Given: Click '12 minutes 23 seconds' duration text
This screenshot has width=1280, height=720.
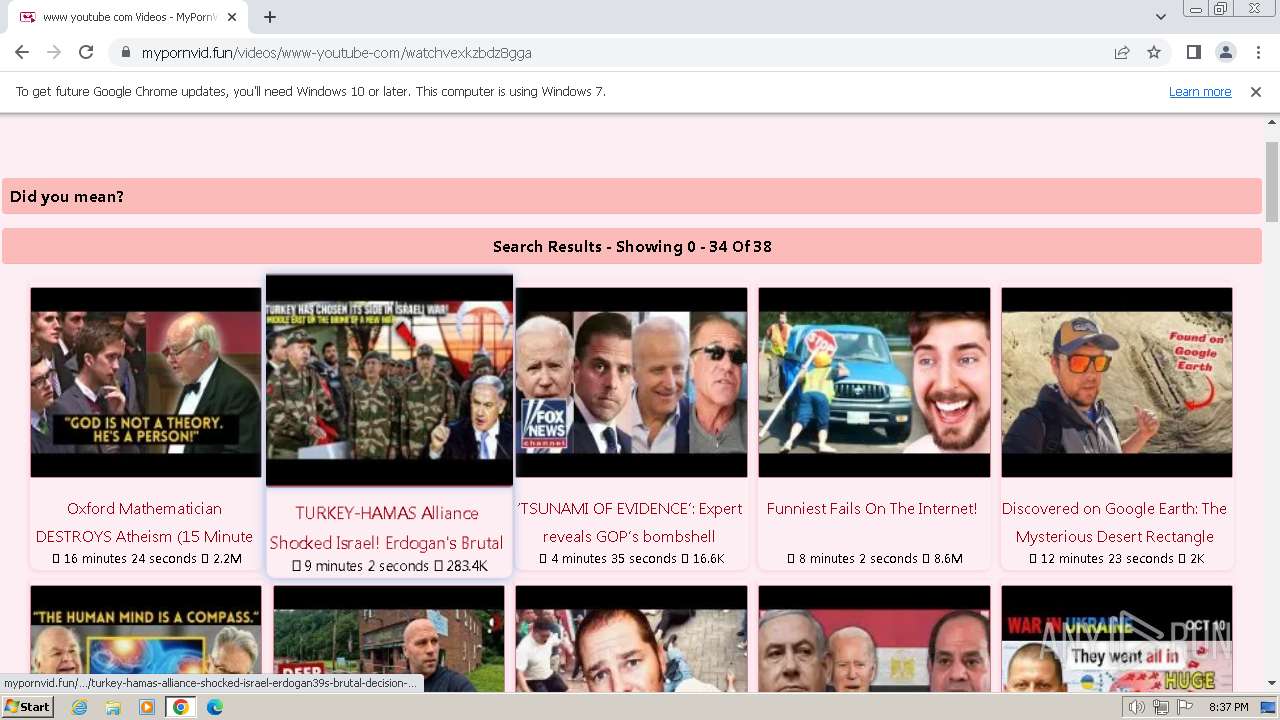Looking at the screenshot, I should [1107, 559].
